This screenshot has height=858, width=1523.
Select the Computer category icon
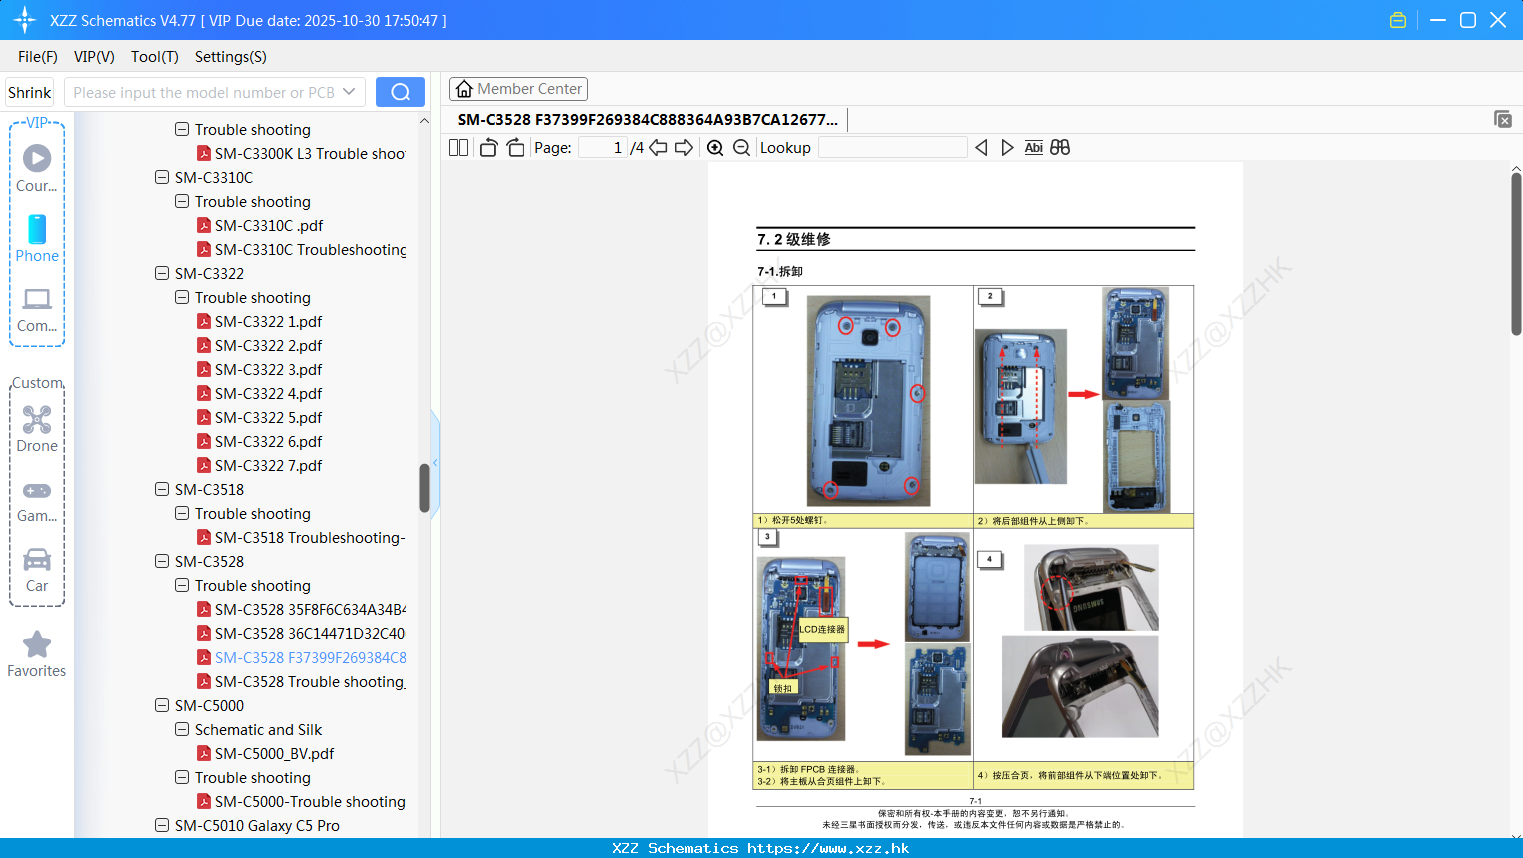coord(37,310)
